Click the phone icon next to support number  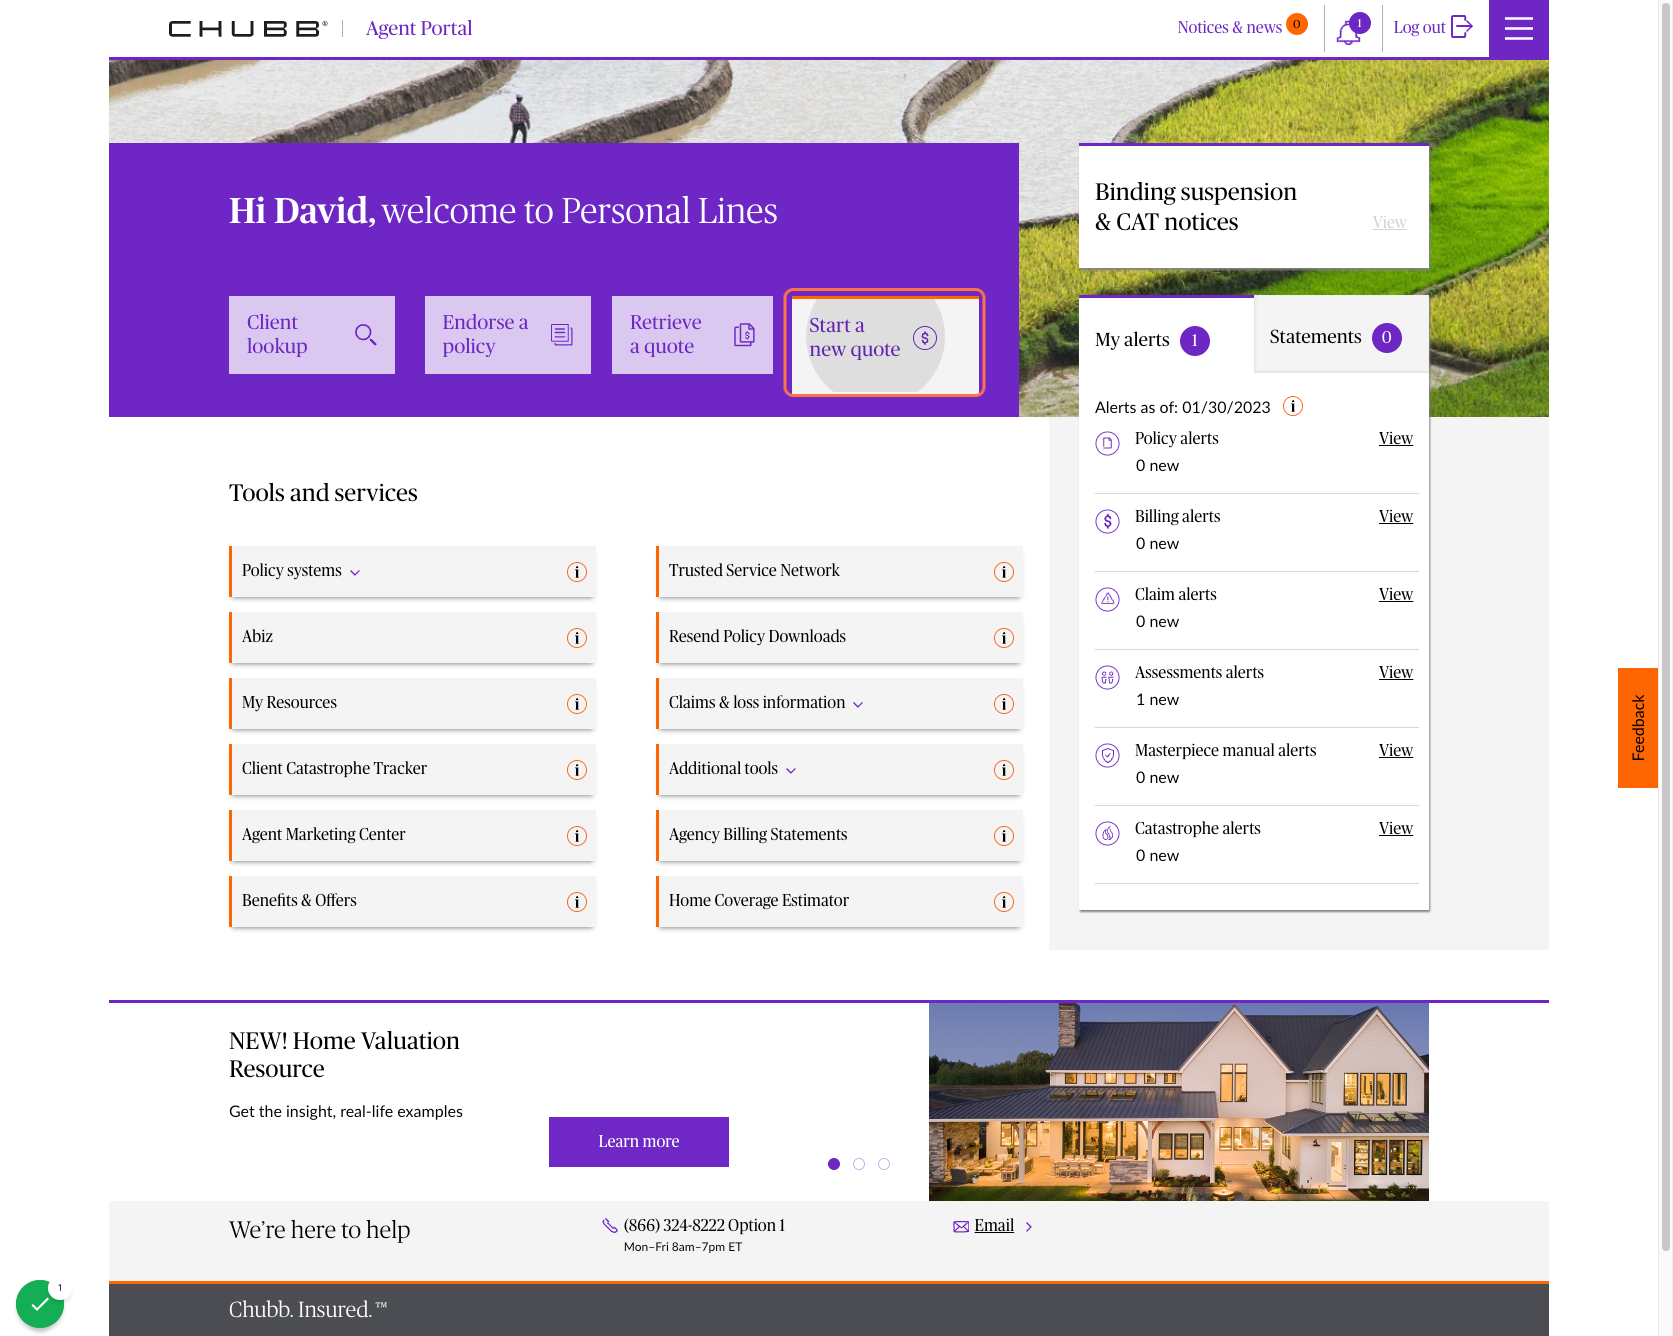click(608, 1224)
